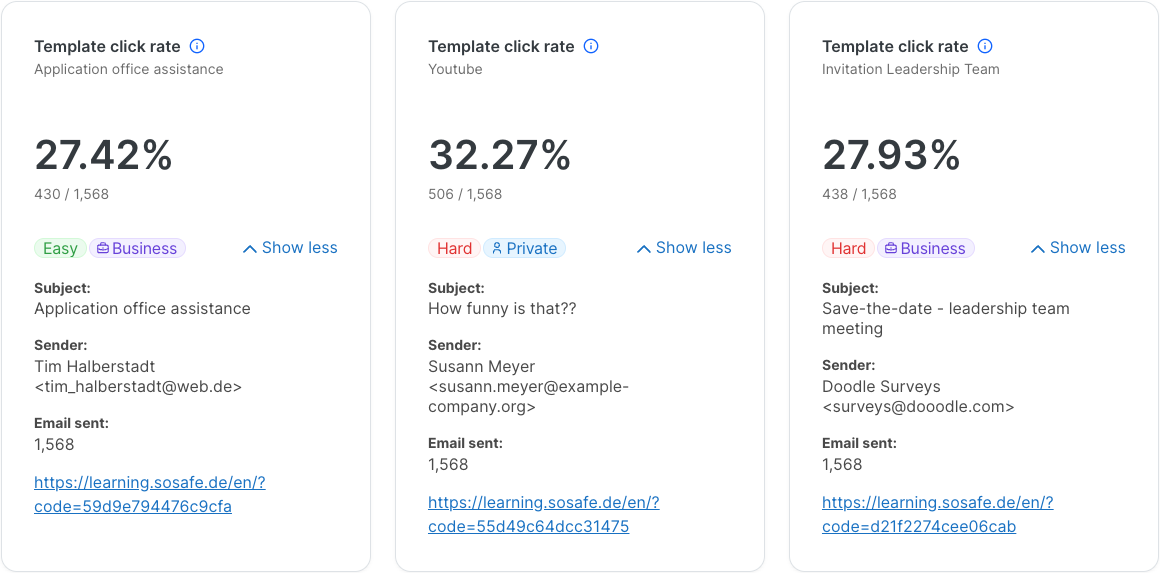
Task: Click briefcase icon in third card's Business tag
Action: click(x=890, y=248)
